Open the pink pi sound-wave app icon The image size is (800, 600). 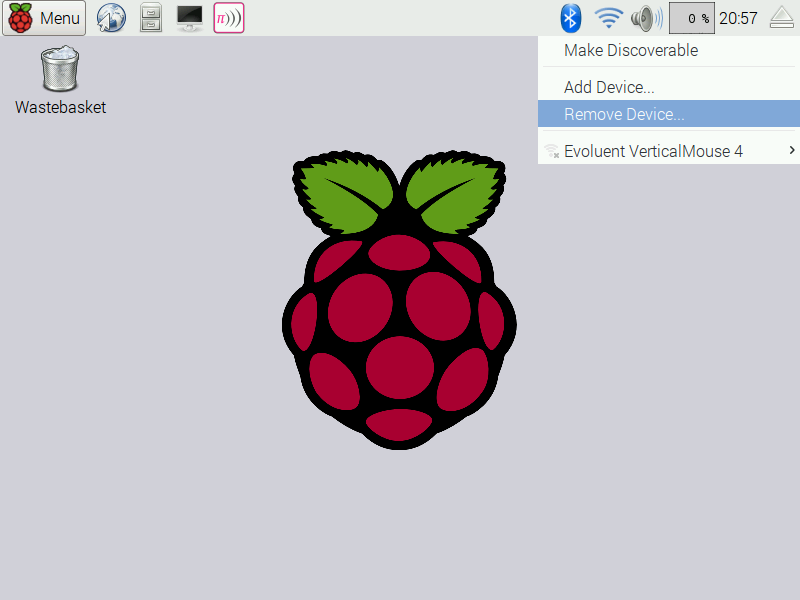click(x=229, y=18)
